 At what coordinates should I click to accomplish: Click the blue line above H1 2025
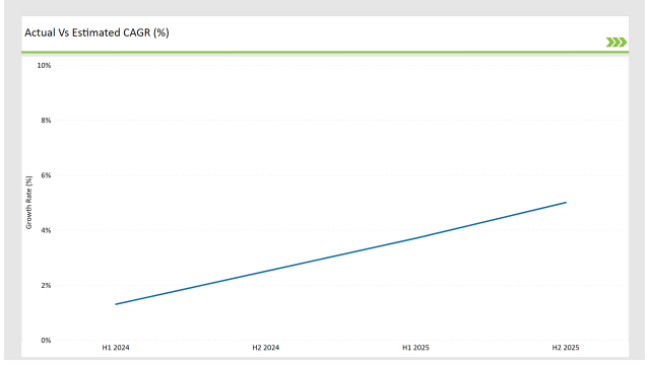coord(416,238)
